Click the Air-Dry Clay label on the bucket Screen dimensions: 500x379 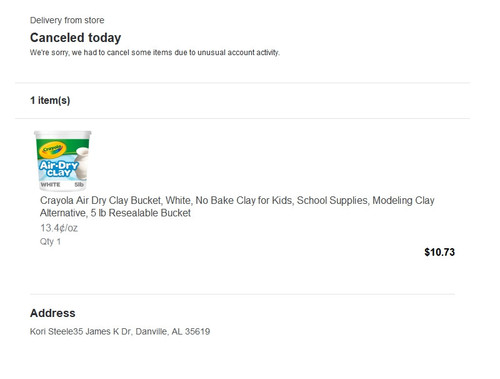coord(59,169)
